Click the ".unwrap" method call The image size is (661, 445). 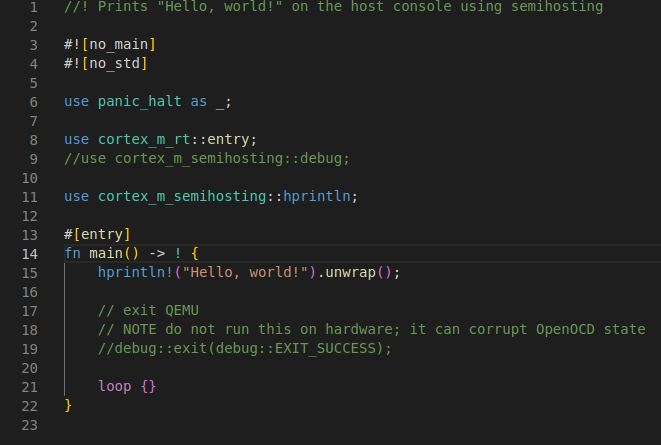346,272
